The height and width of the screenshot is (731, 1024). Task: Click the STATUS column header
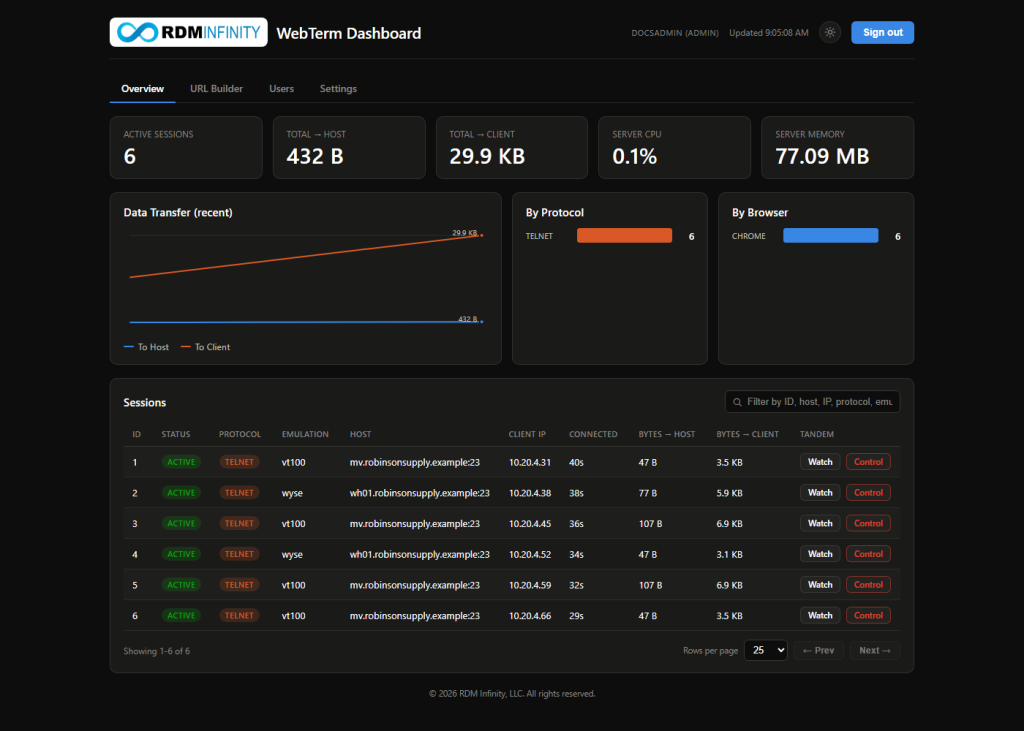(x=176, y=434)
